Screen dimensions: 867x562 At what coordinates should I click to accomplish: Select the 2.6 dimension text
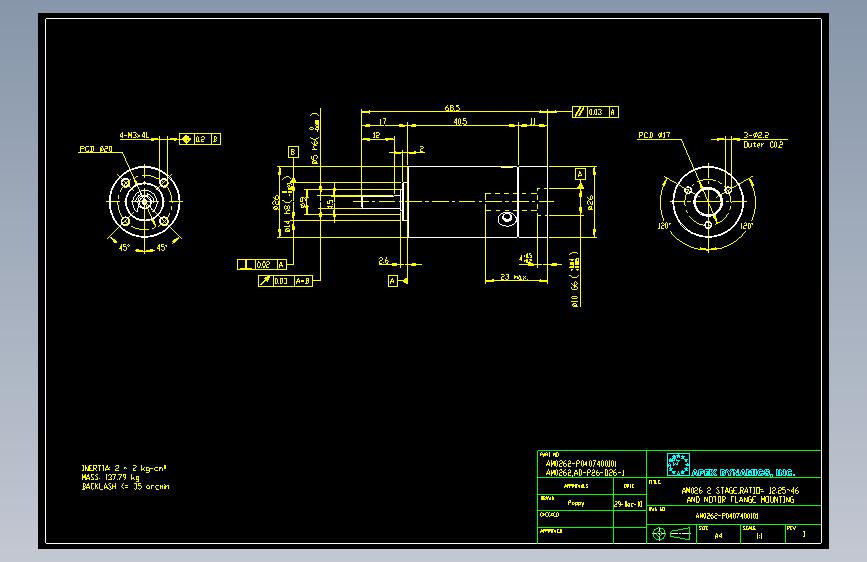pyautogui.click(x=384, y=261)
